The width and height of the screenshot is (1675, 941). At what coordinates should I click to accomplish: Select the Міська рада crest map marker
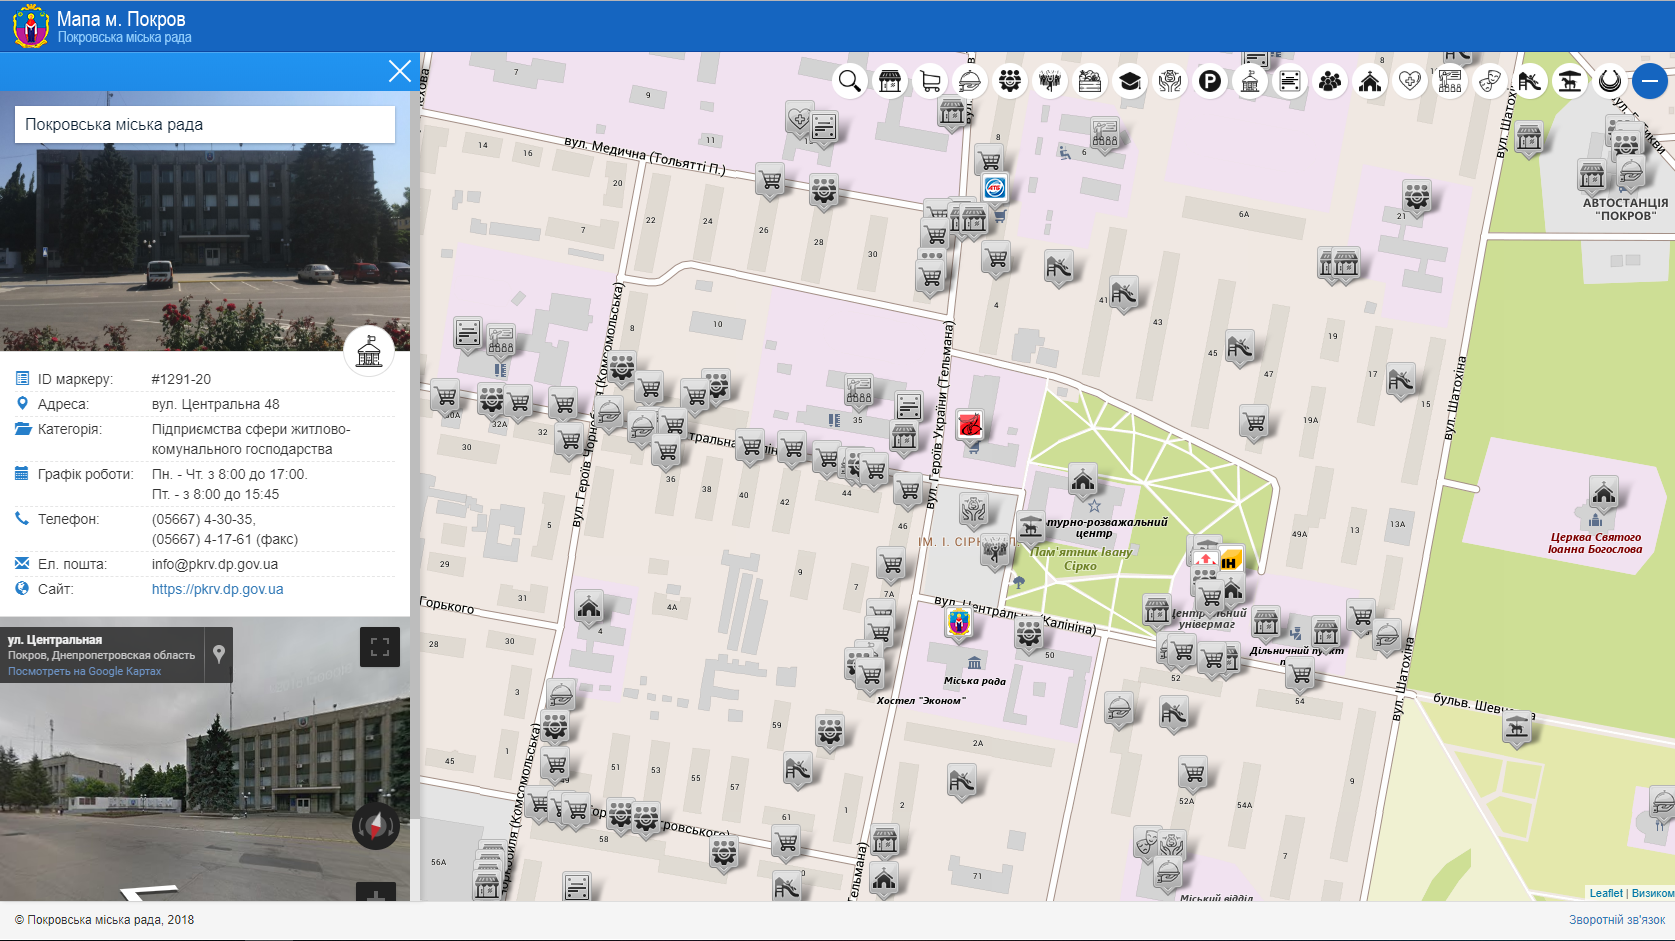[959, 624]
